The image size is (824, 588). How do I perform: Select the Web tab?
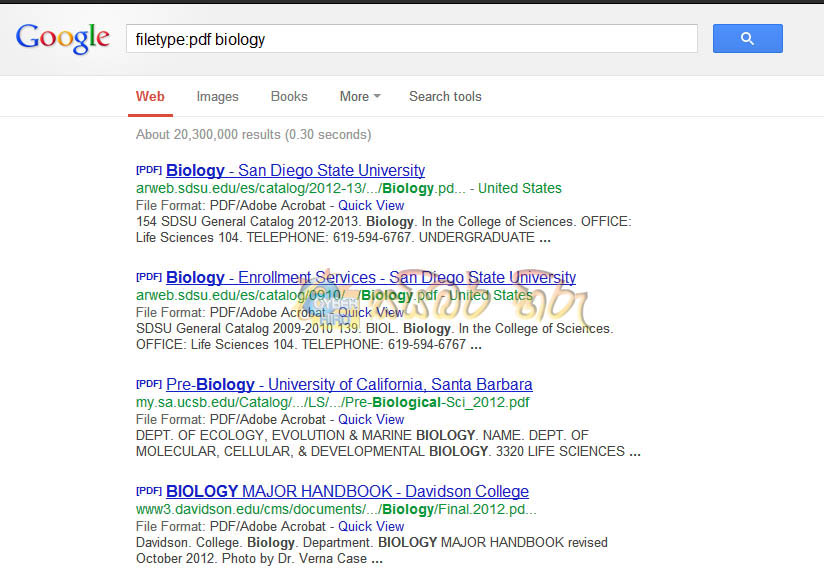pyautogui.click(x=150, y=97)
